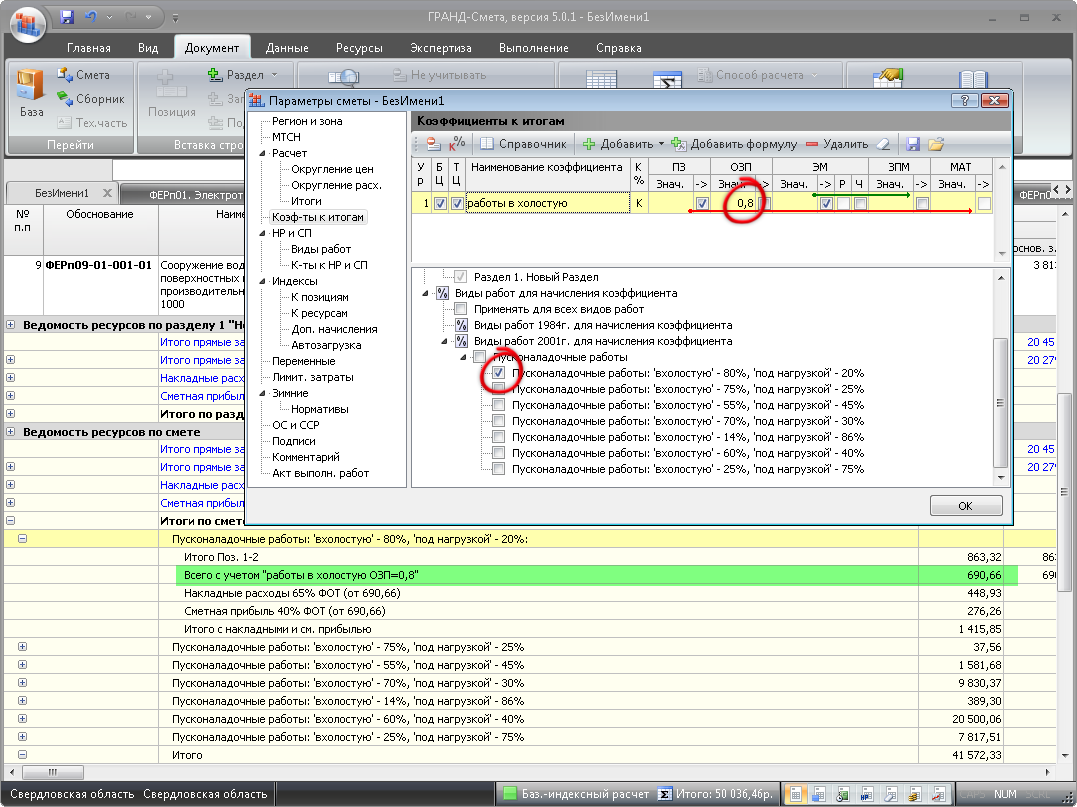The image size is (1077, 807).
Task: Switch to the Ресурсы ribbon tab
Action: (x=359, y=48)
